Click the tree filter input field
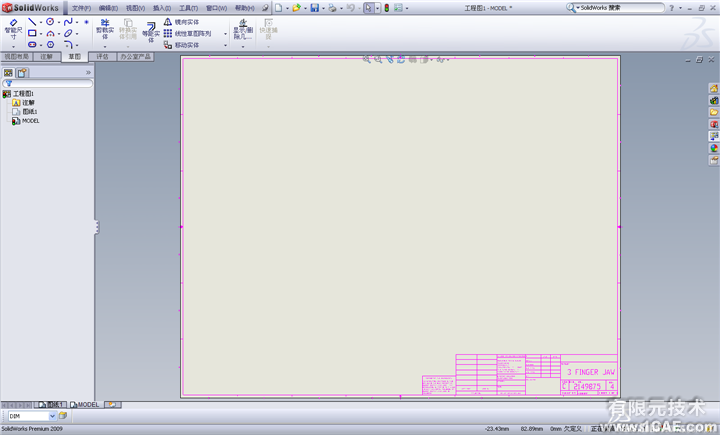Viewport: 720px width, 435px height. tap(48, 83)
